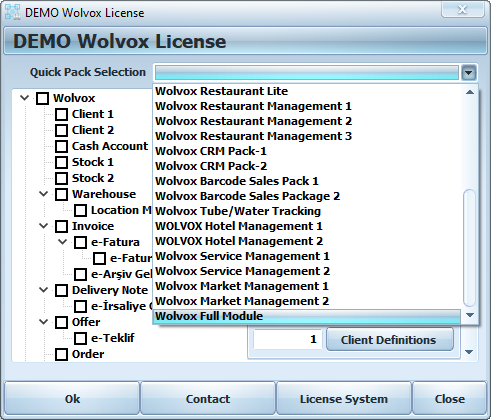Collapse the Warehouse tree node
The image size is (491, 420).
point(43,194)
